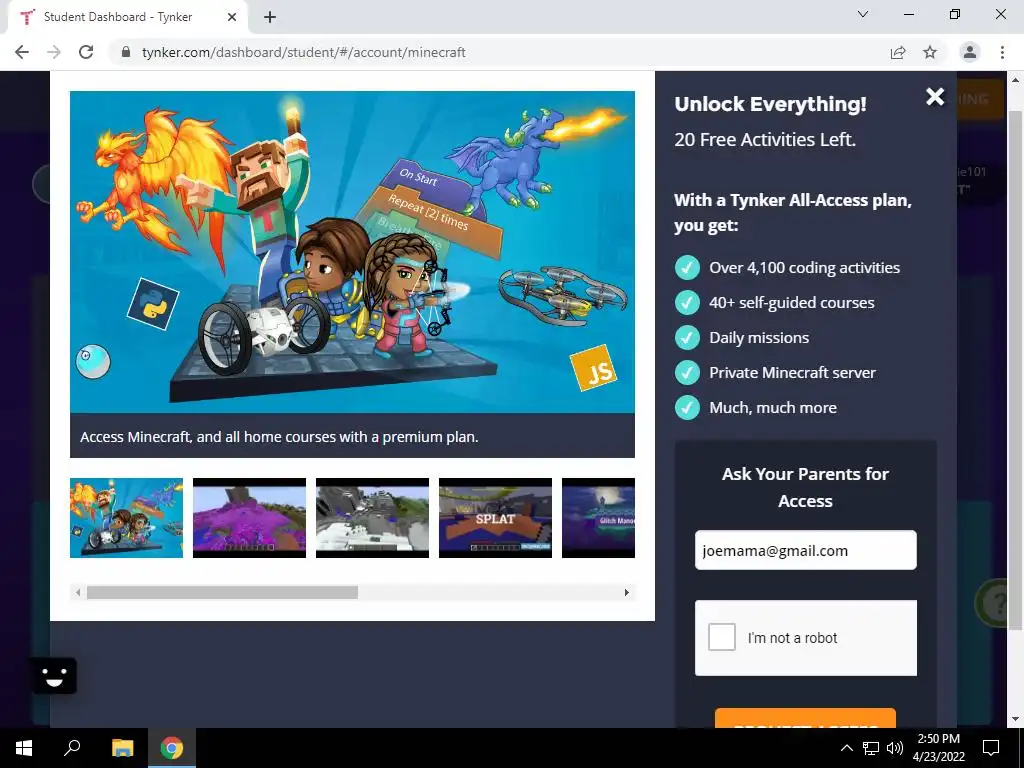Screen dimensions: 1024x768
Task: Click the checkmark beside Private Minecraft server
Action: 687,372
